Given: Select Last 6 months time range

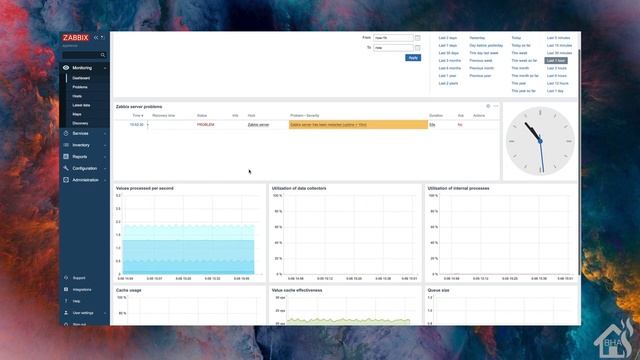Looking at the screenshot, I should click(x=449, y=68).
